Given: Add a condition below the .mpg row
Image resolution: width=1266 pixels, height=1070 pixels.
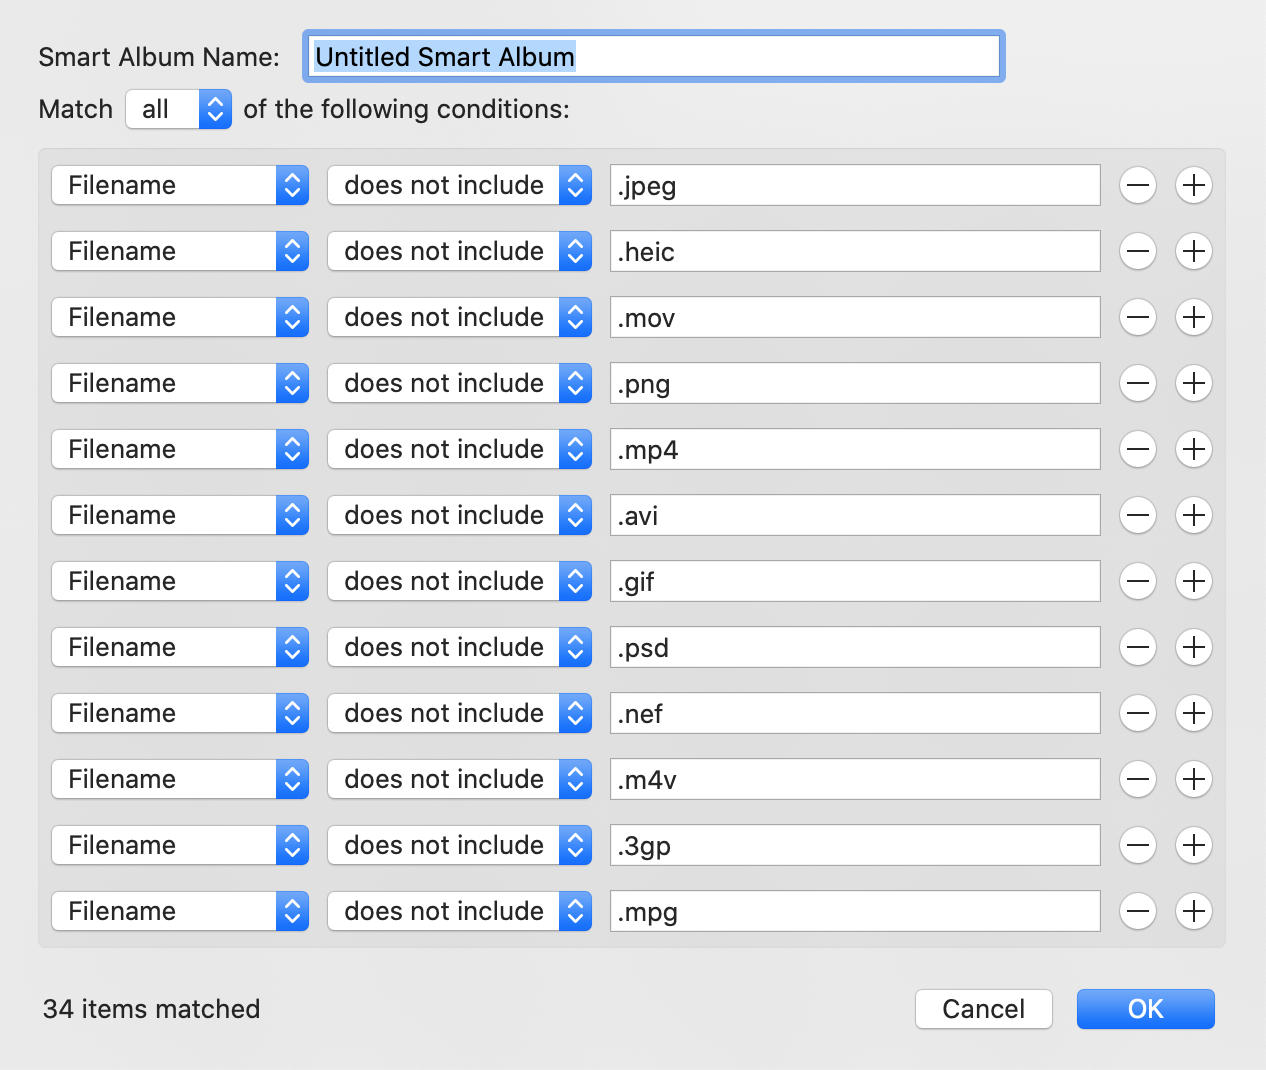Looking at the screenshot, I should (1194, 911).
